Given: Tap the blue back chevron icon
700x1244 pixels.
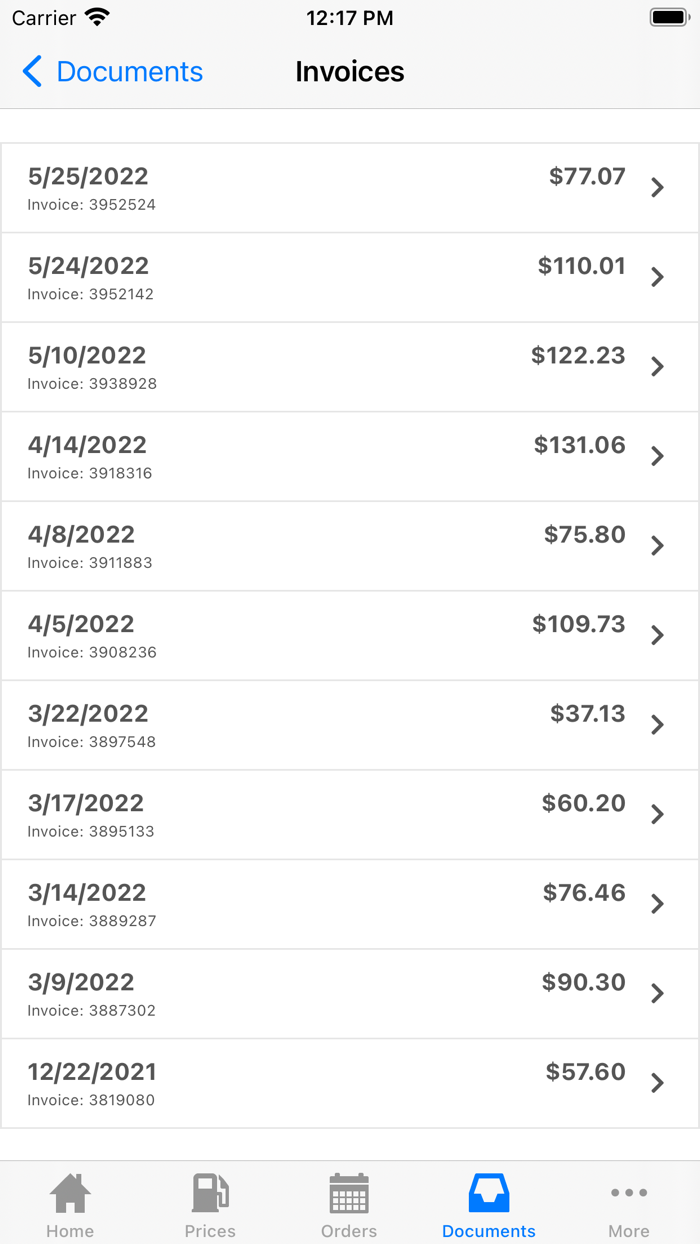Looking at the screenshot, I should pos(32,71).
